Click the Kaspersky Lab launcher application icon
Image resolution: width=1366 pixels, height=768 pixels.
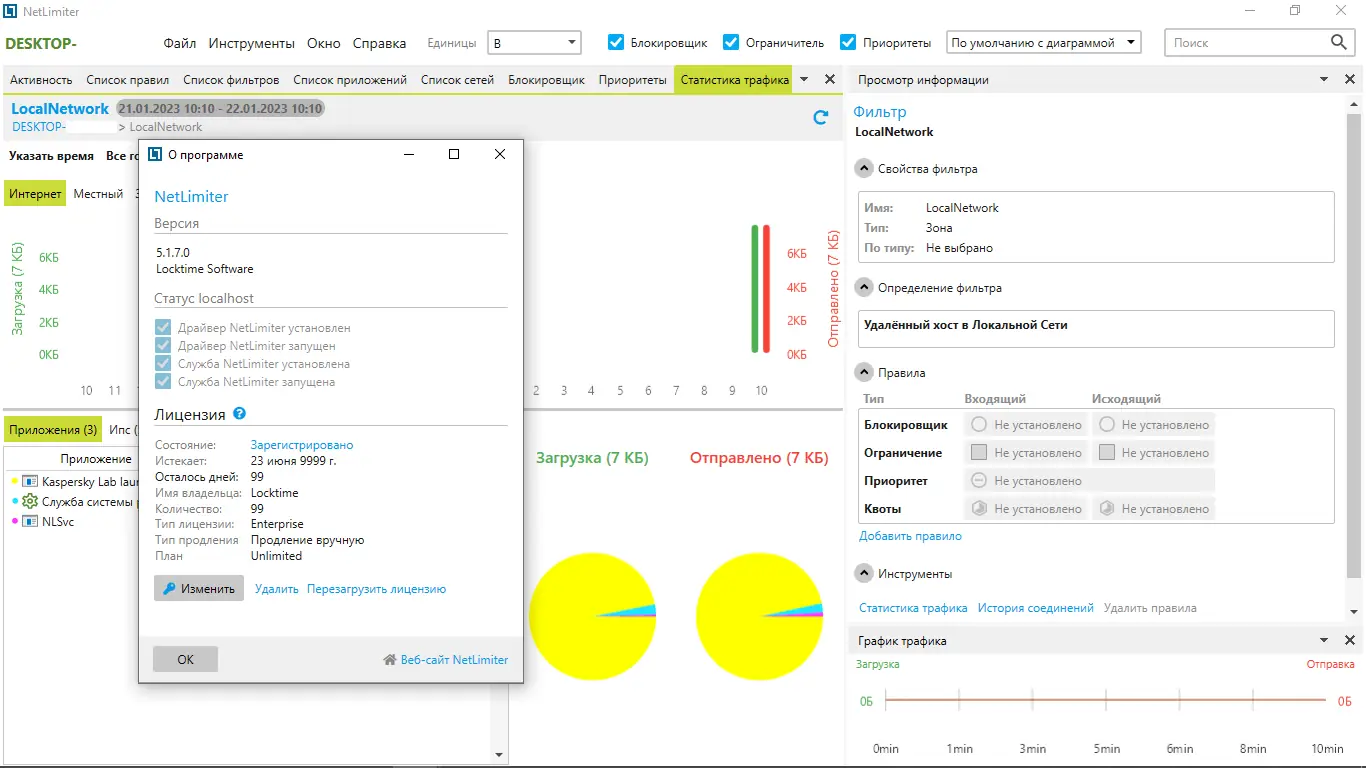click(30, 482)
